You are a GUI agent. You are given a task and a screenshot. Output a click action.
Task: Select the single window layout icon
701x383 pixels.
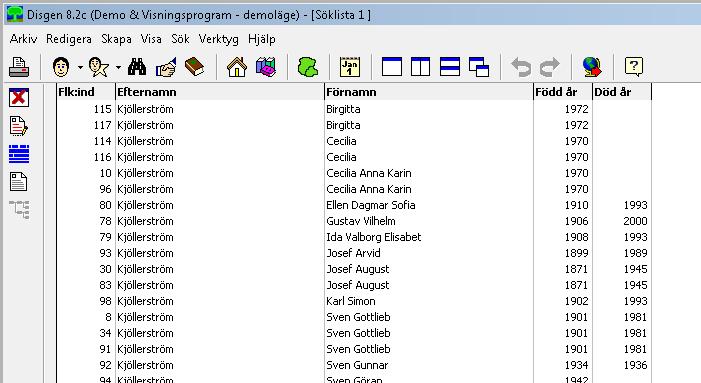[x=392, y=67]
